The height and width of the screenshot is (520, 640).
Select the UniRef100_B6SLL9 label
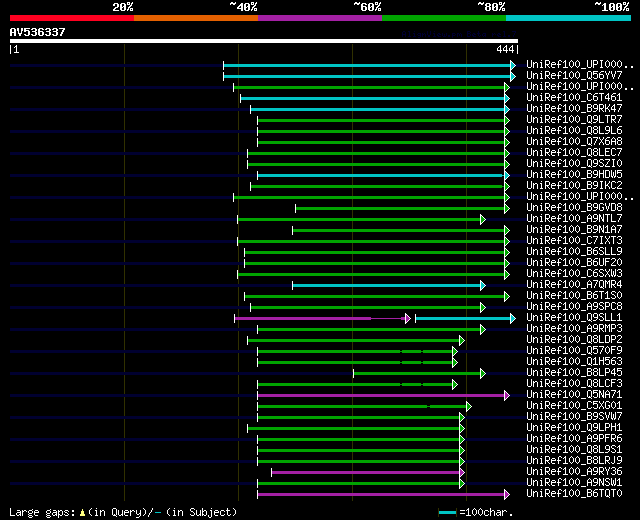[574, 252]
